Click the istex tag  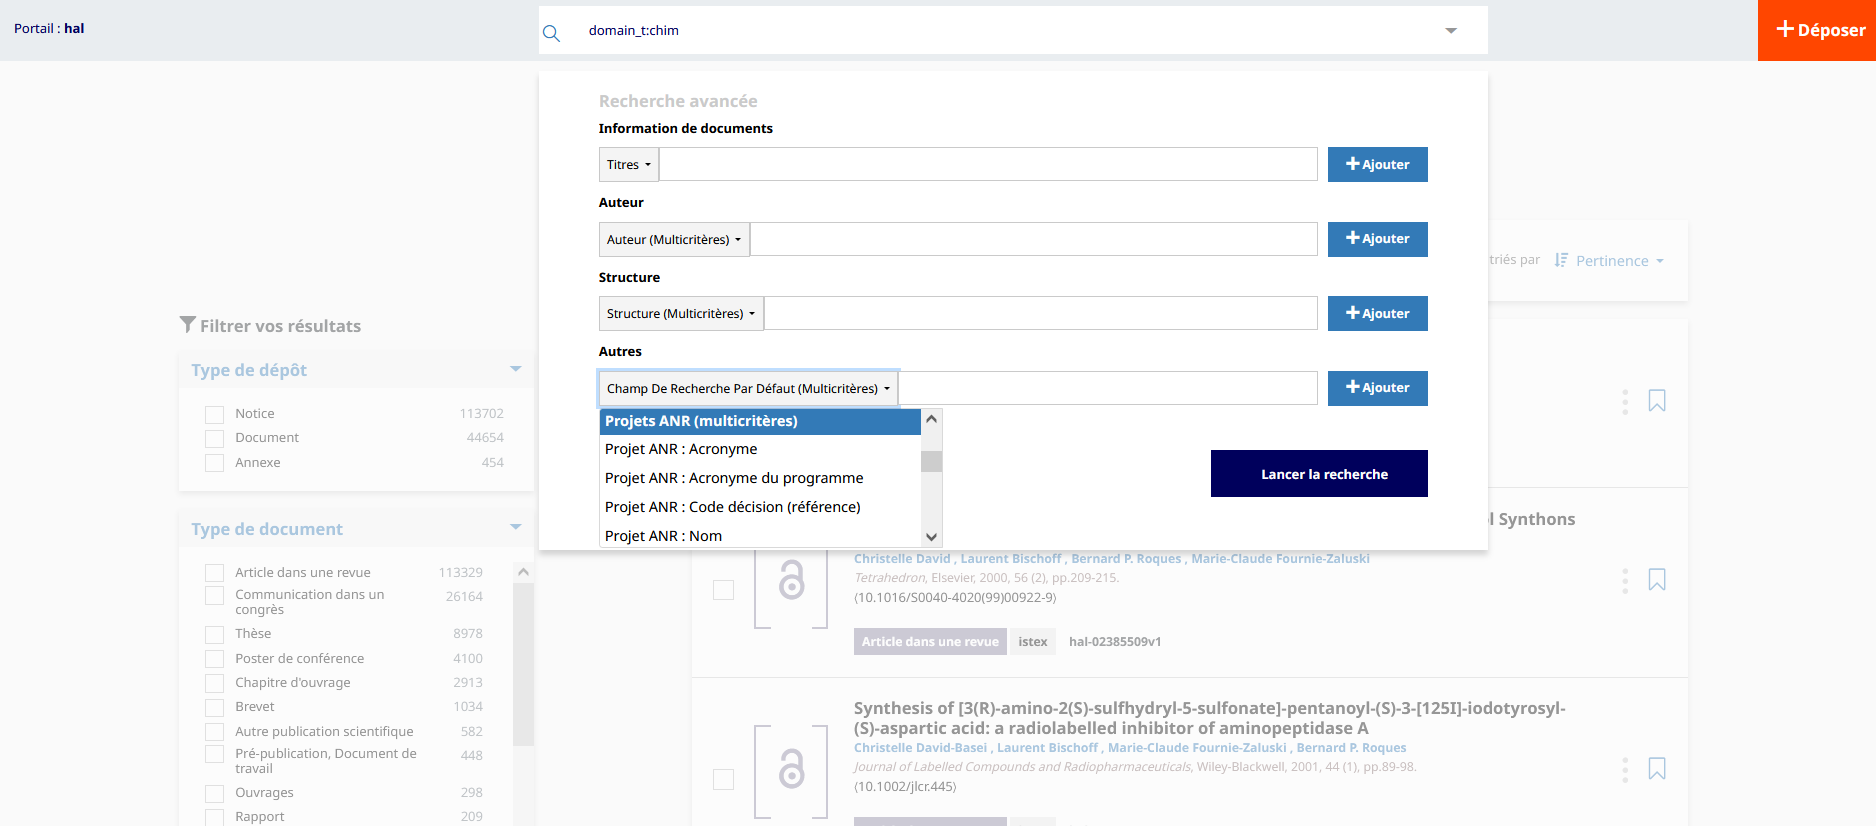point(1033,642)
